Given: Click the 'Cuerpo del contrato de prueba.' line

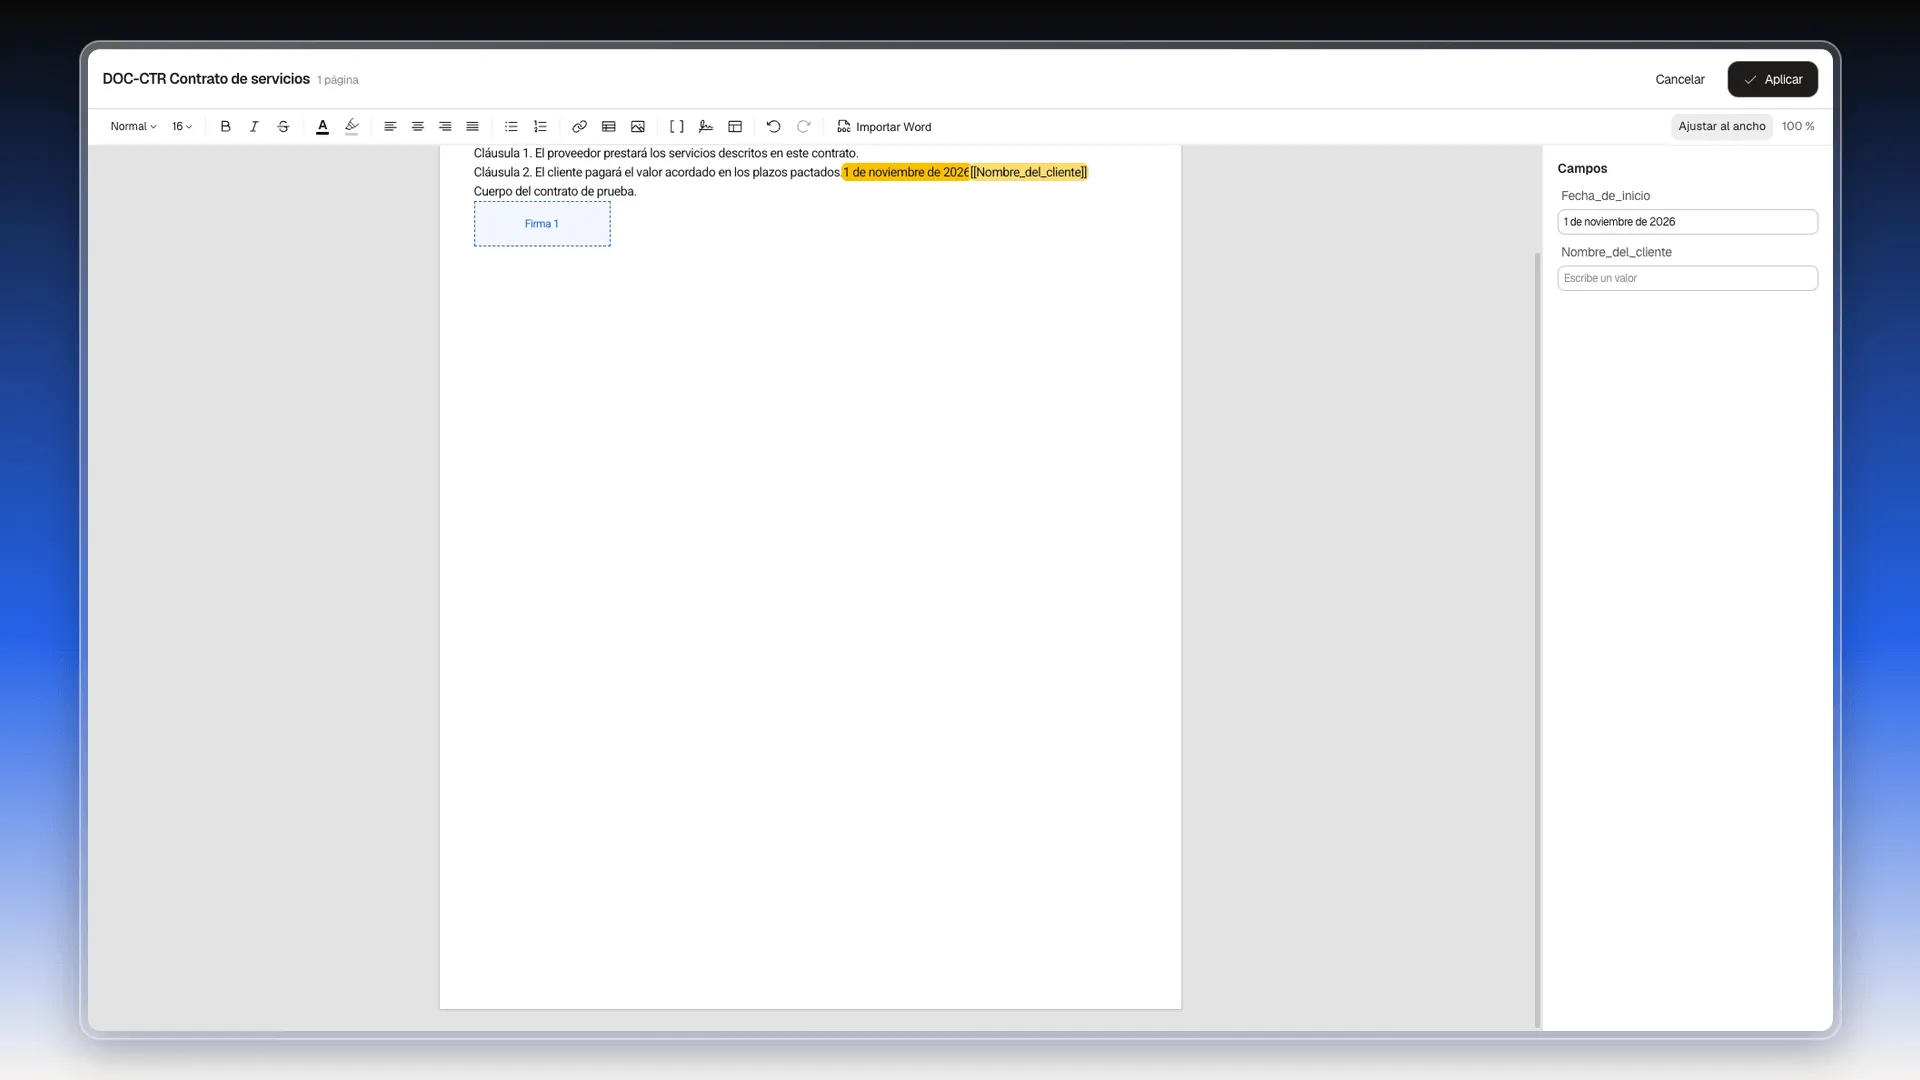Looking at the screenshot, I should (555, 191).
